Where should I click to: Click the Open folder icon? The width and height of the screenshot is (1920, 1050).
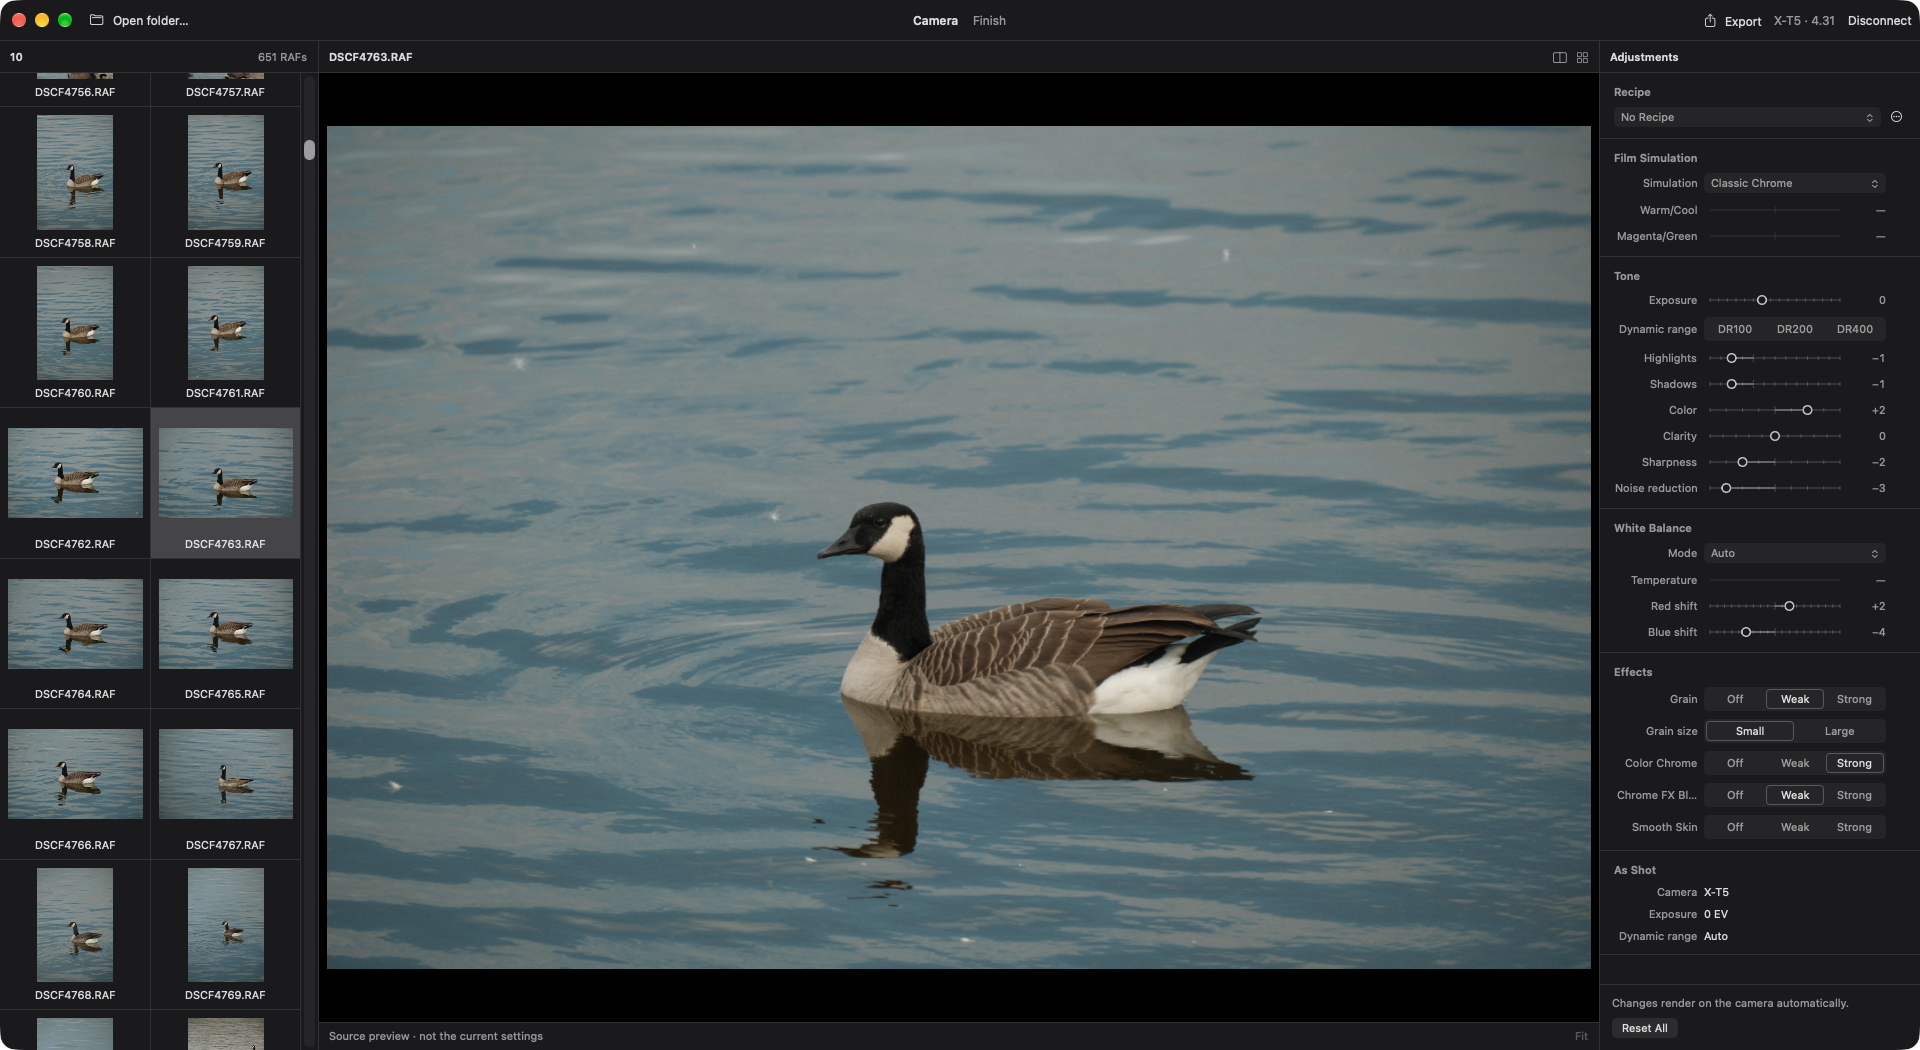pyautogui.click(x=97, y=20)
